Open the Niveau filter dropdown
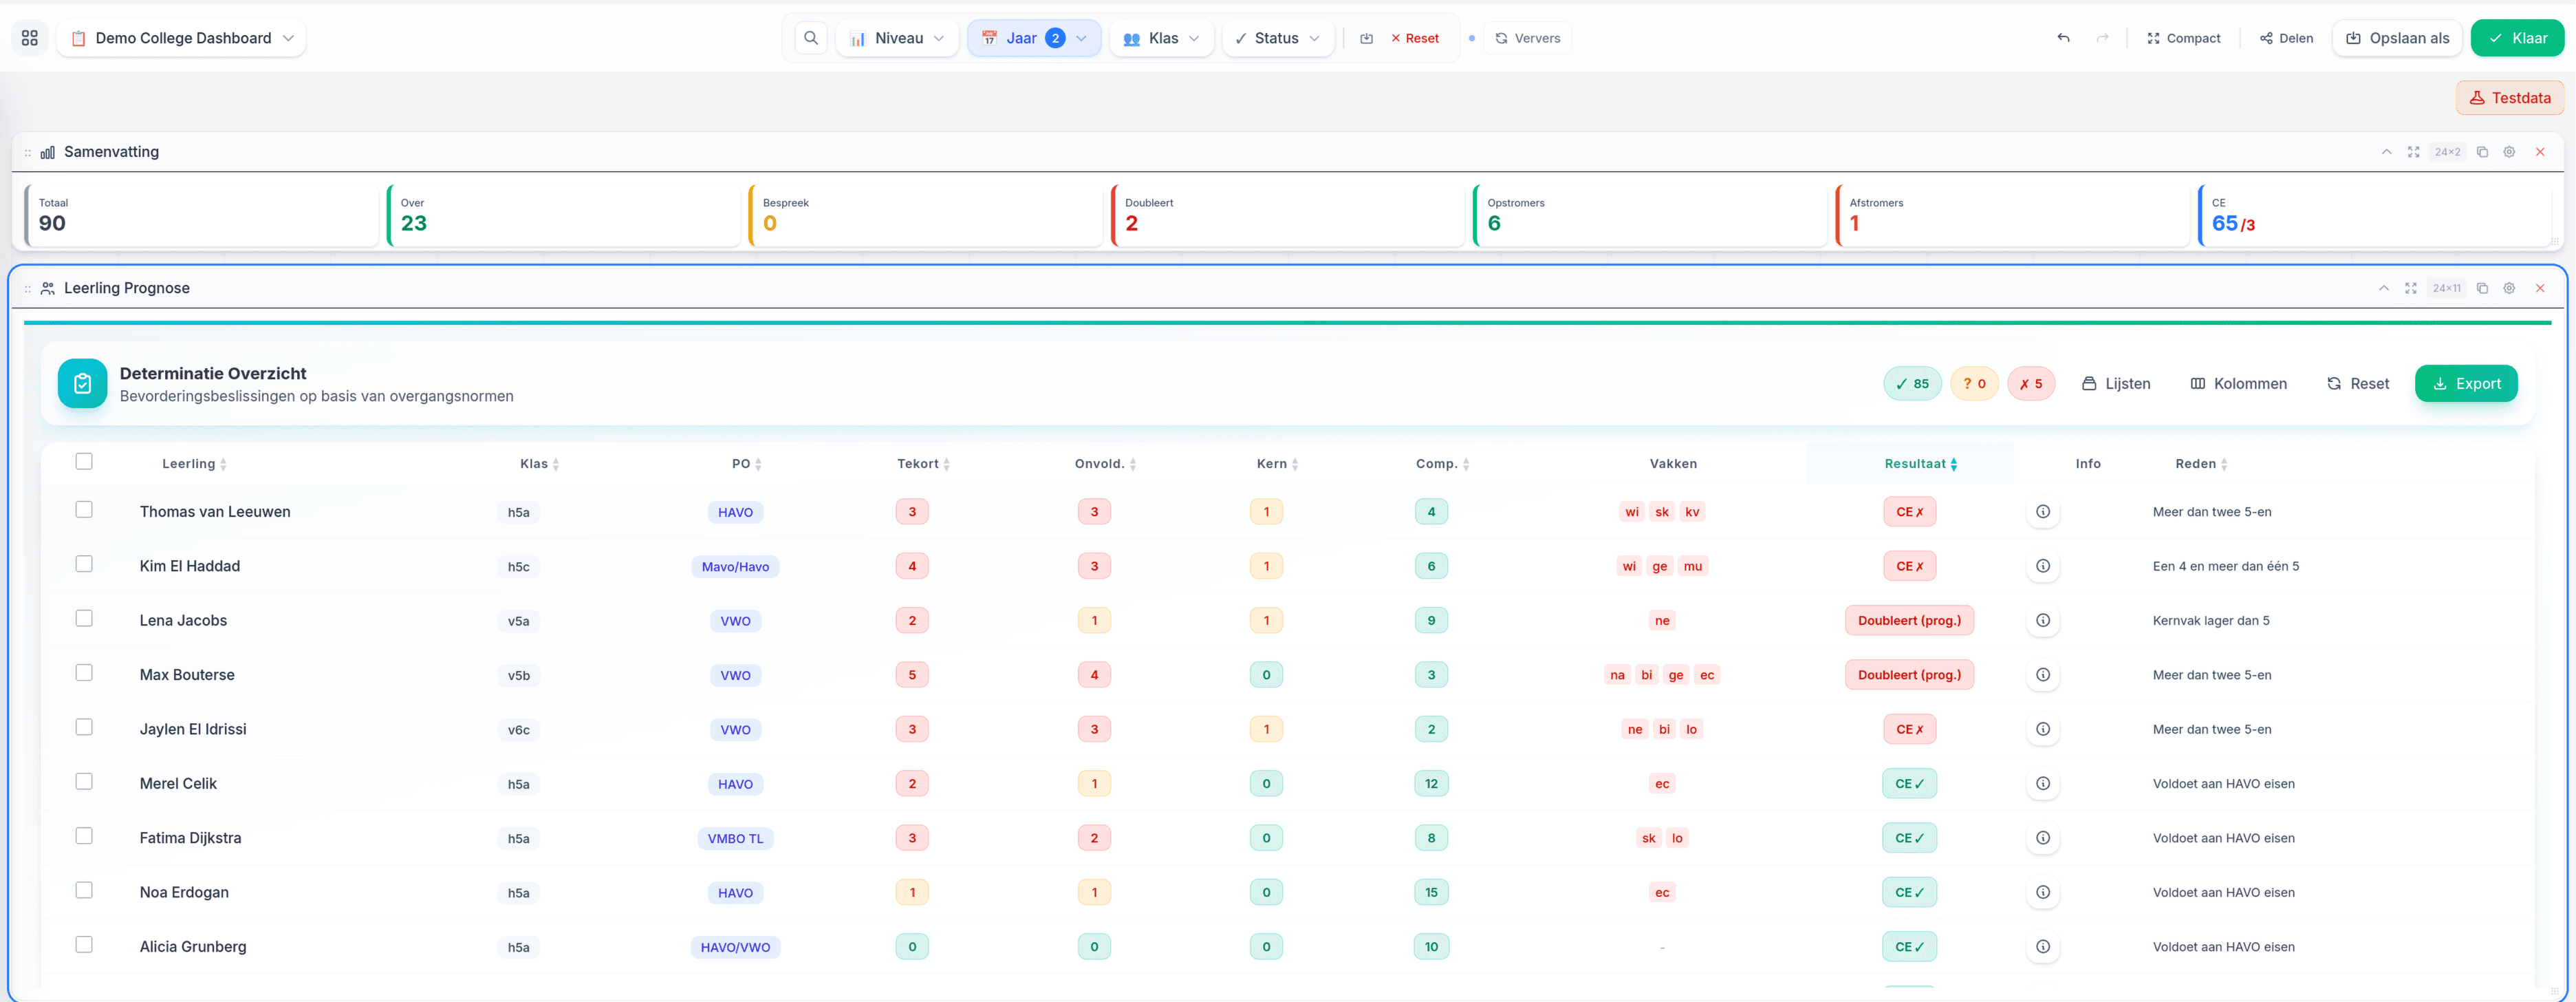 pos(897,38)
